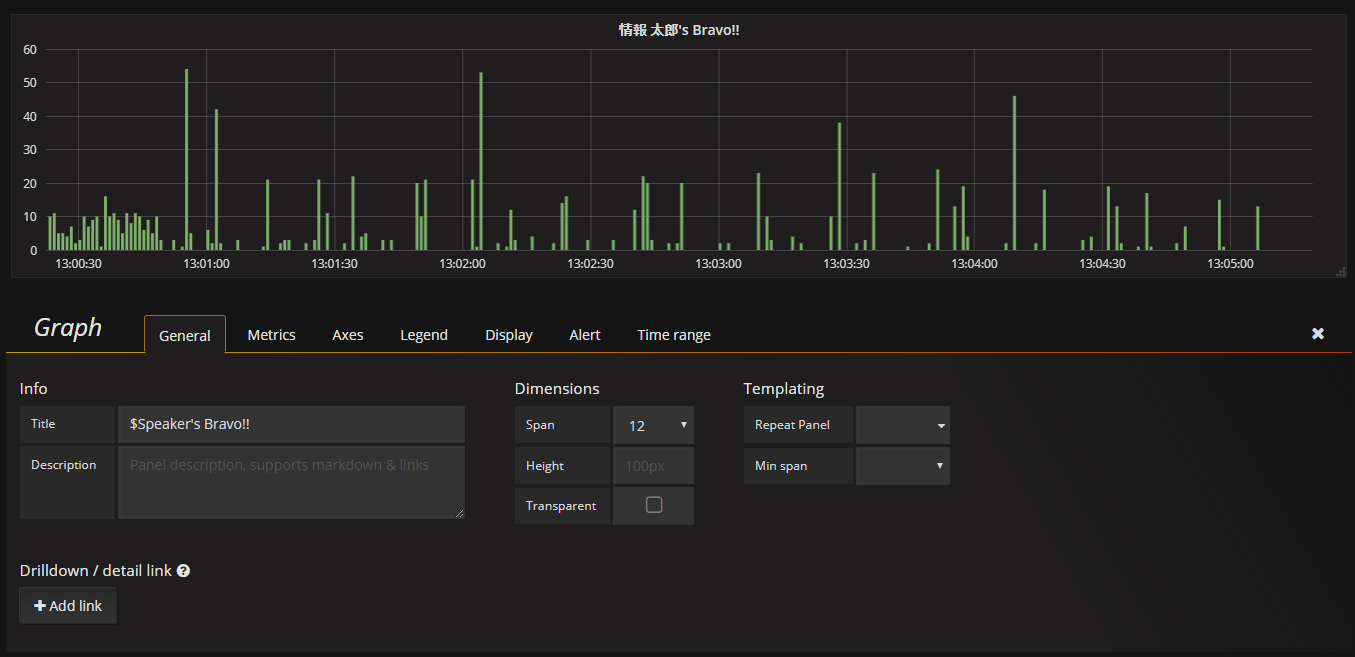Click the help icon beside Drilldown / detail link
The width and height of the screenshot is (1355, 657).
click(183, 571)
